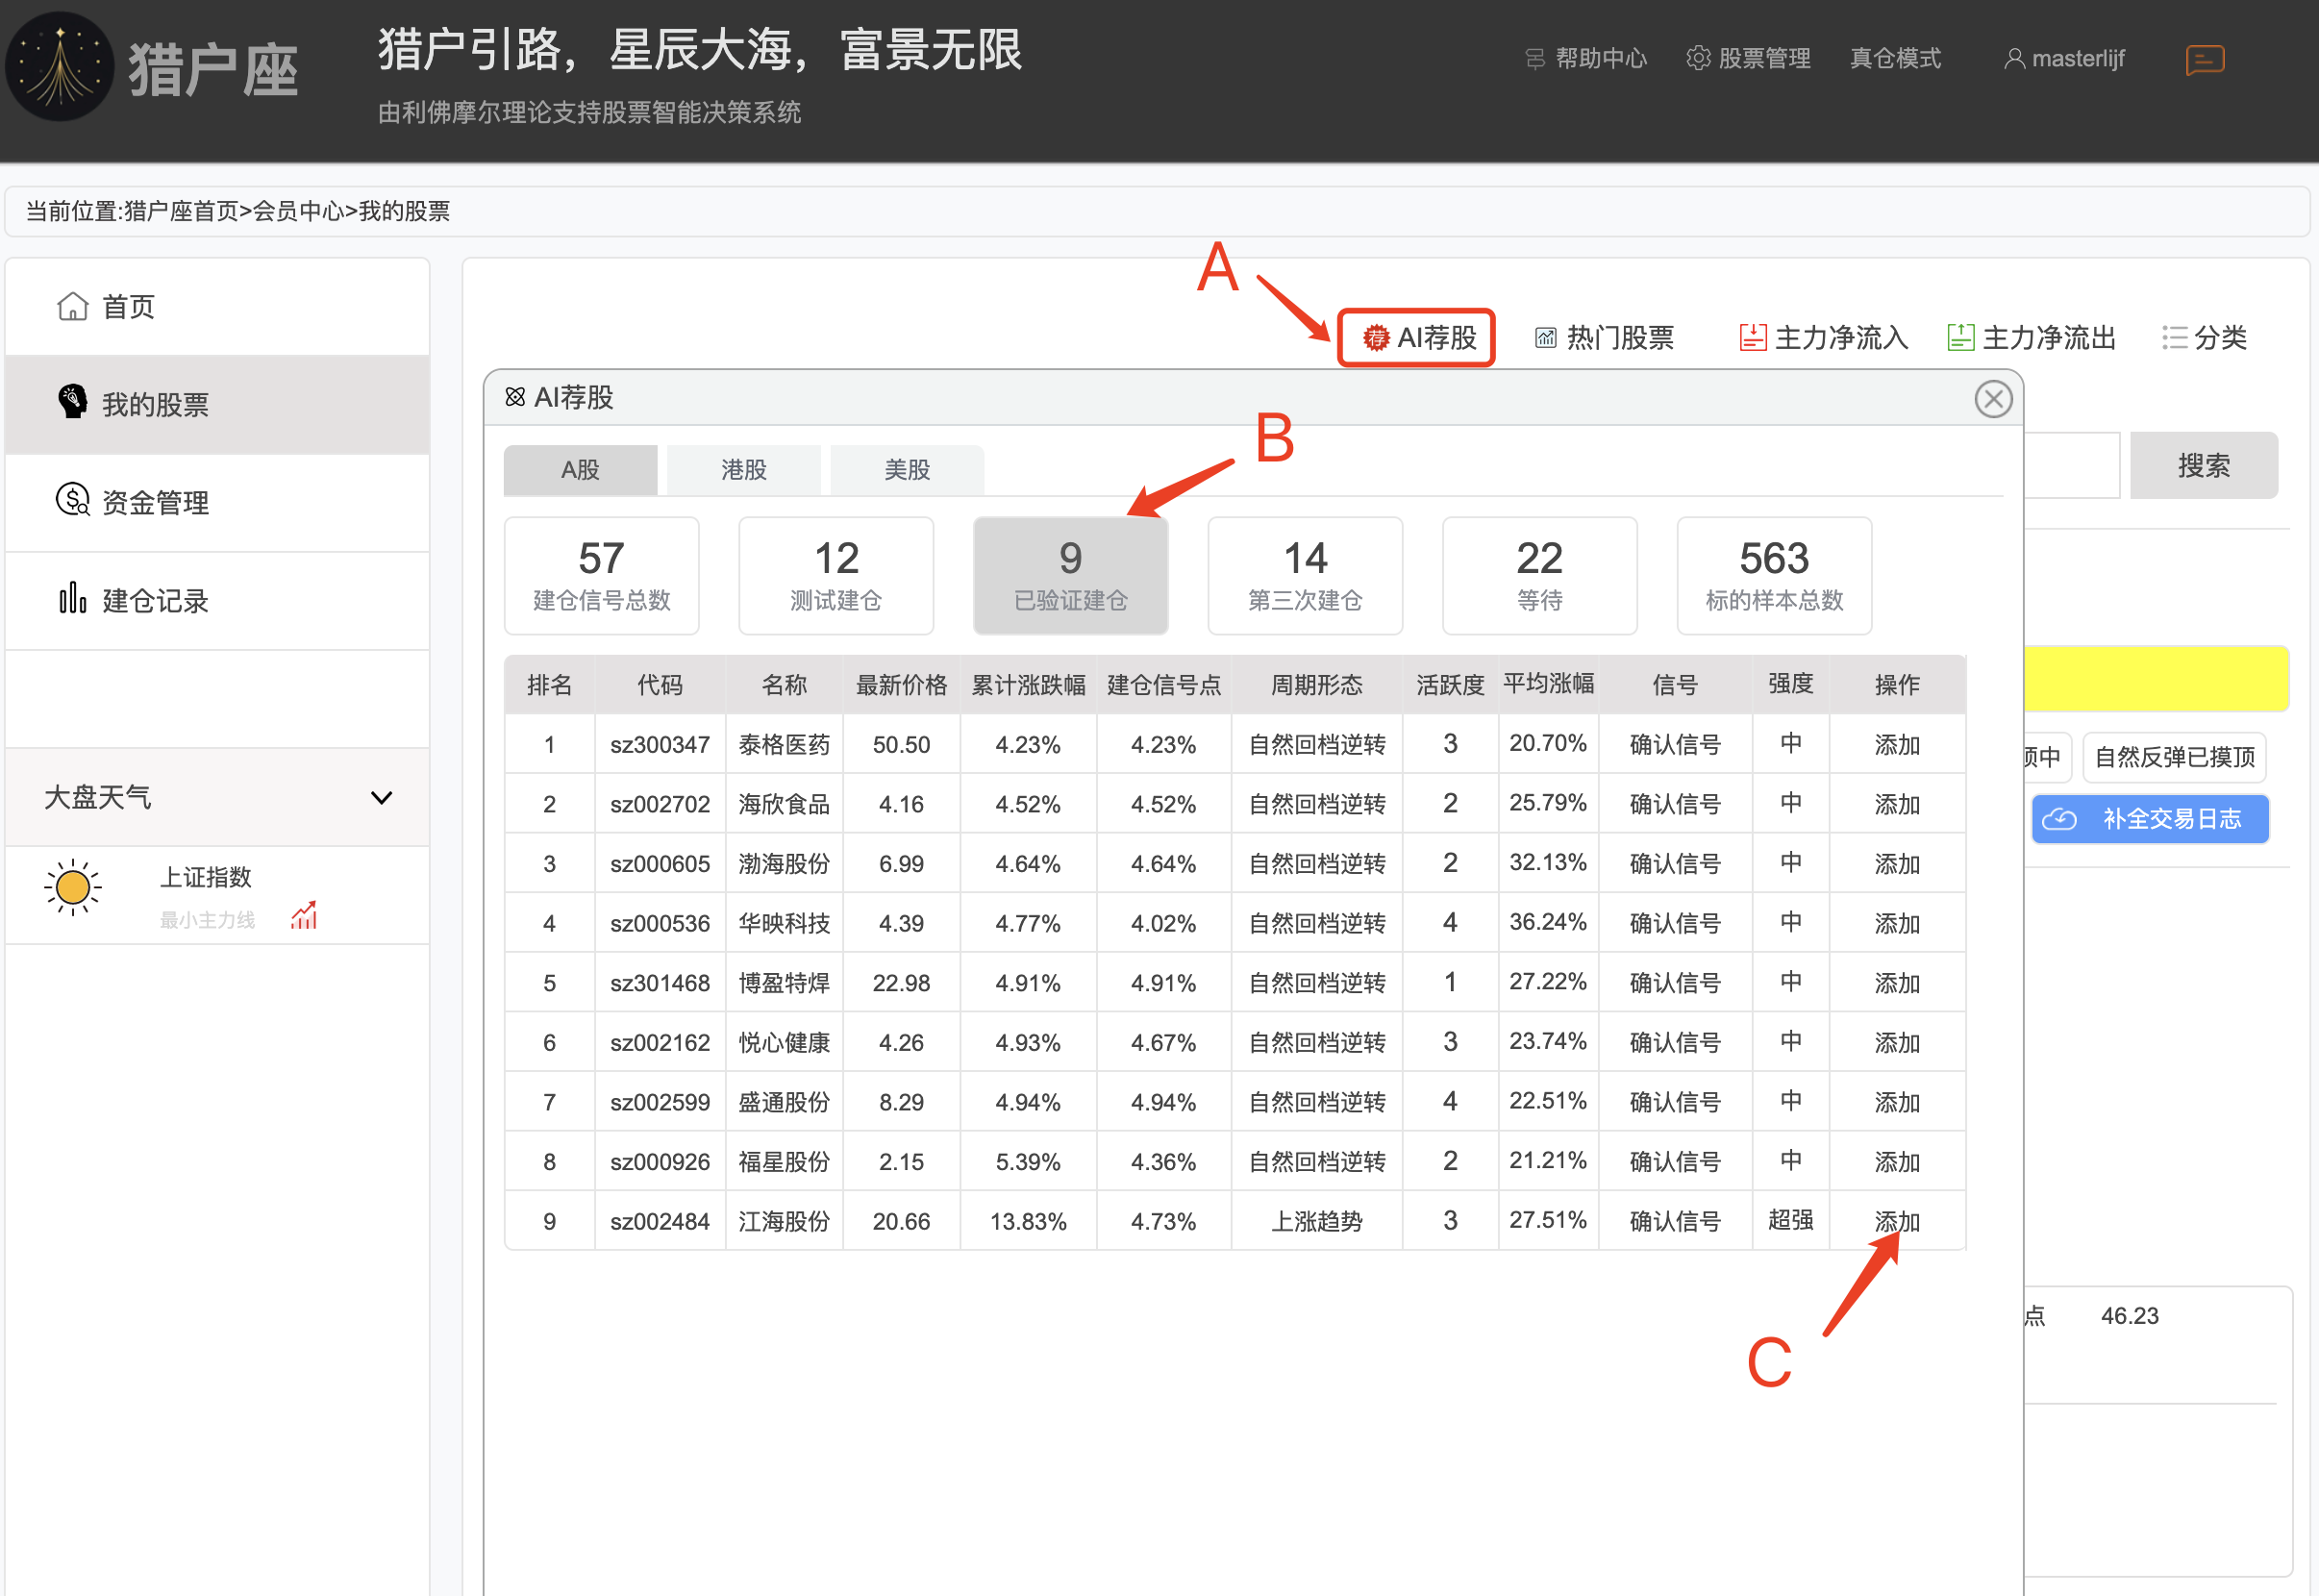Expand the 大盘天气 panel chevron
Image resolution: width=2319 pixels, height=1596 pixels.
381,797
